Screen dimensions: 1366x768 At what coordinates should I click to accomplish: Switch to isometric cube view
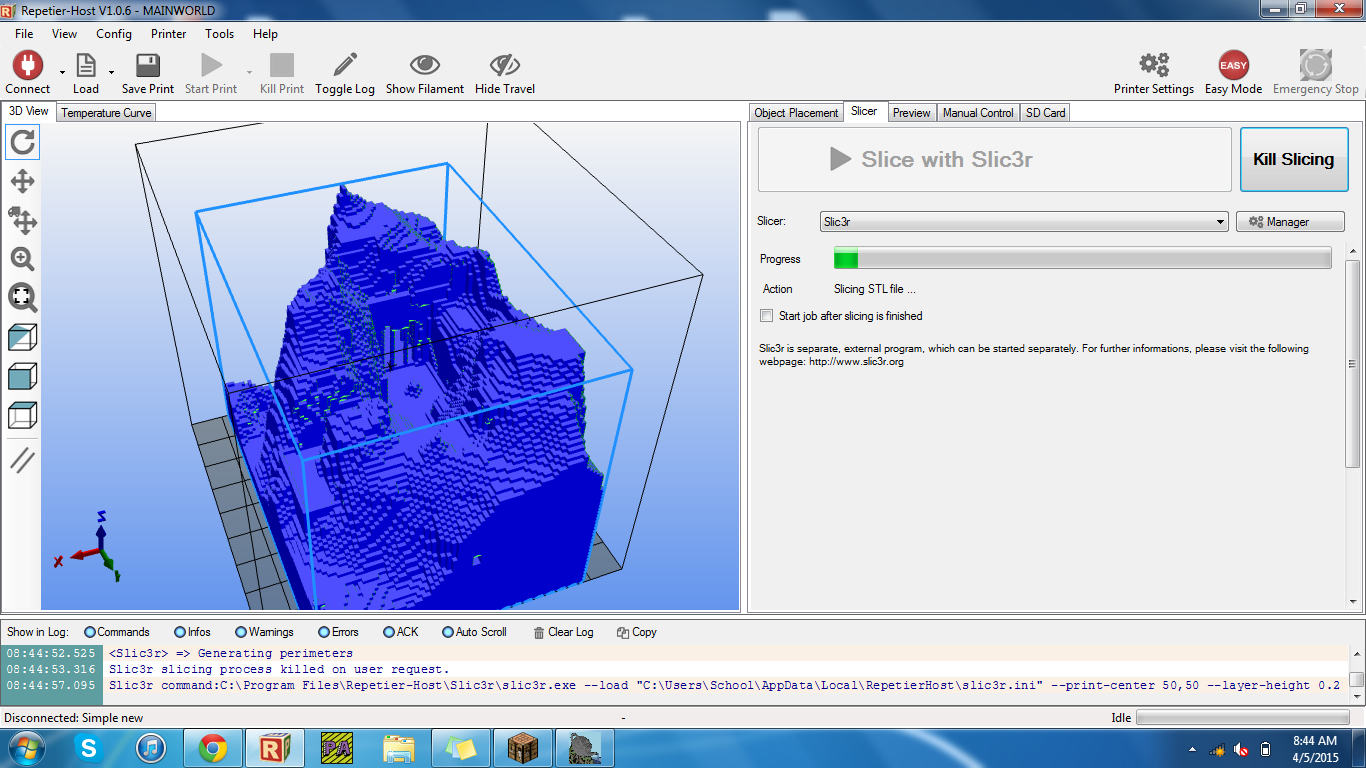coord(22,337)
